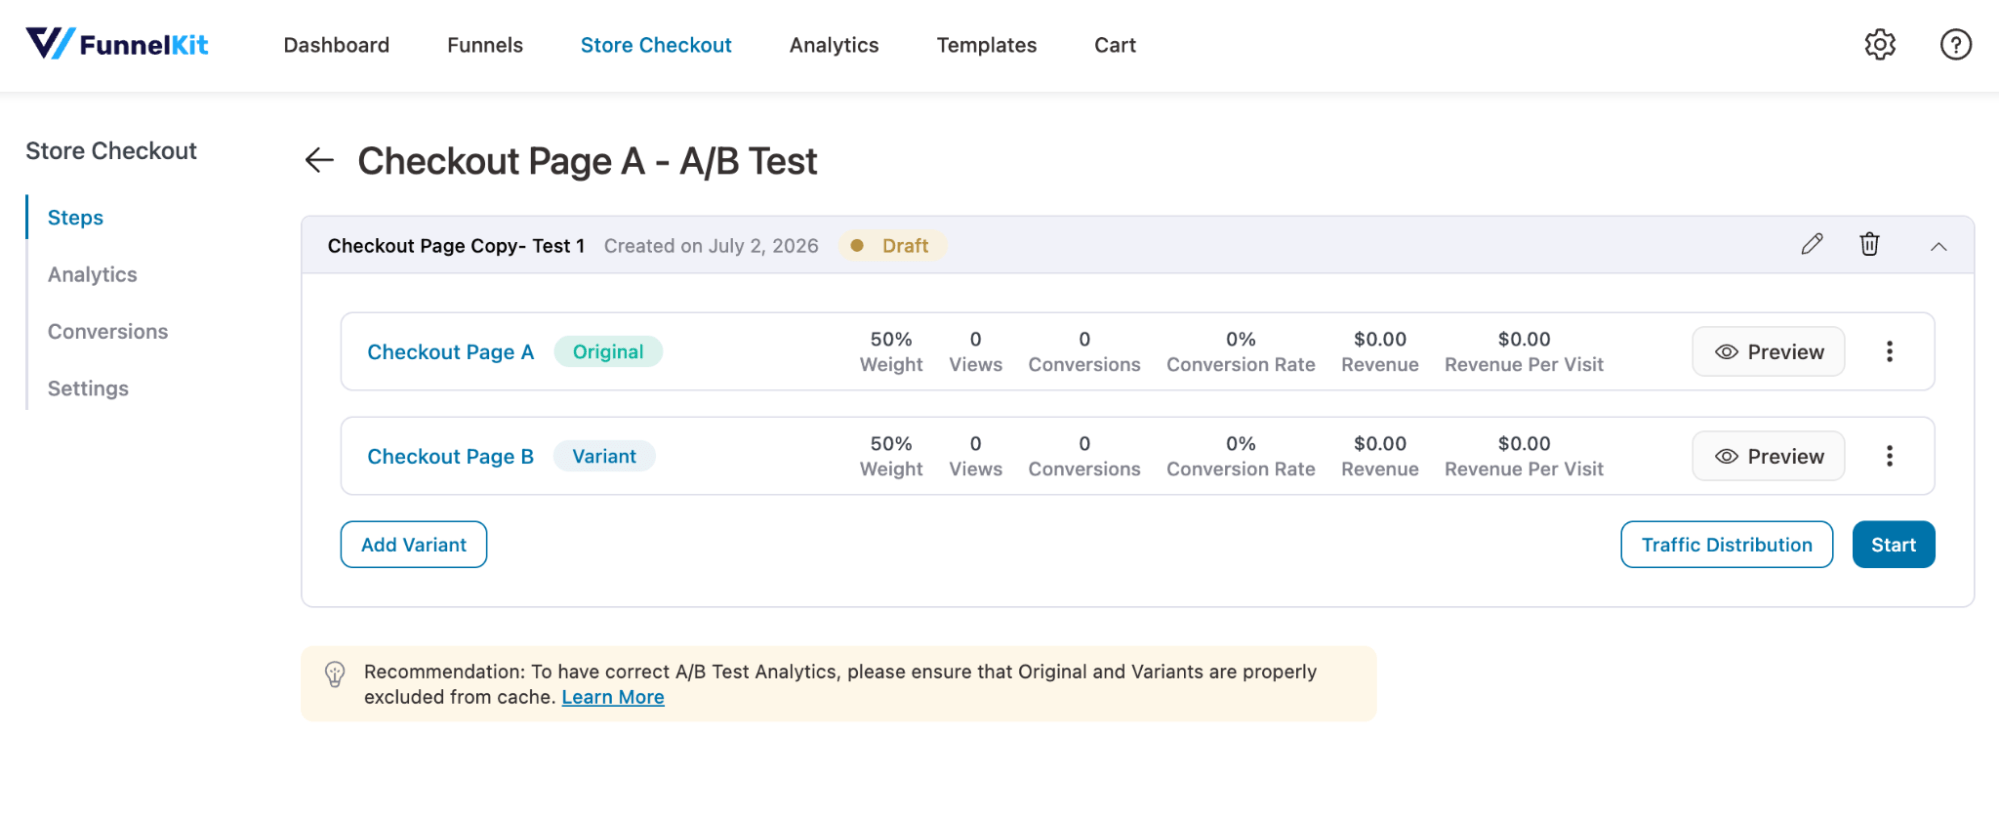Viewport: 1999px width, 835px height.
Task: Edit test name with pencil icon
Action: (x=1812, y=245)
